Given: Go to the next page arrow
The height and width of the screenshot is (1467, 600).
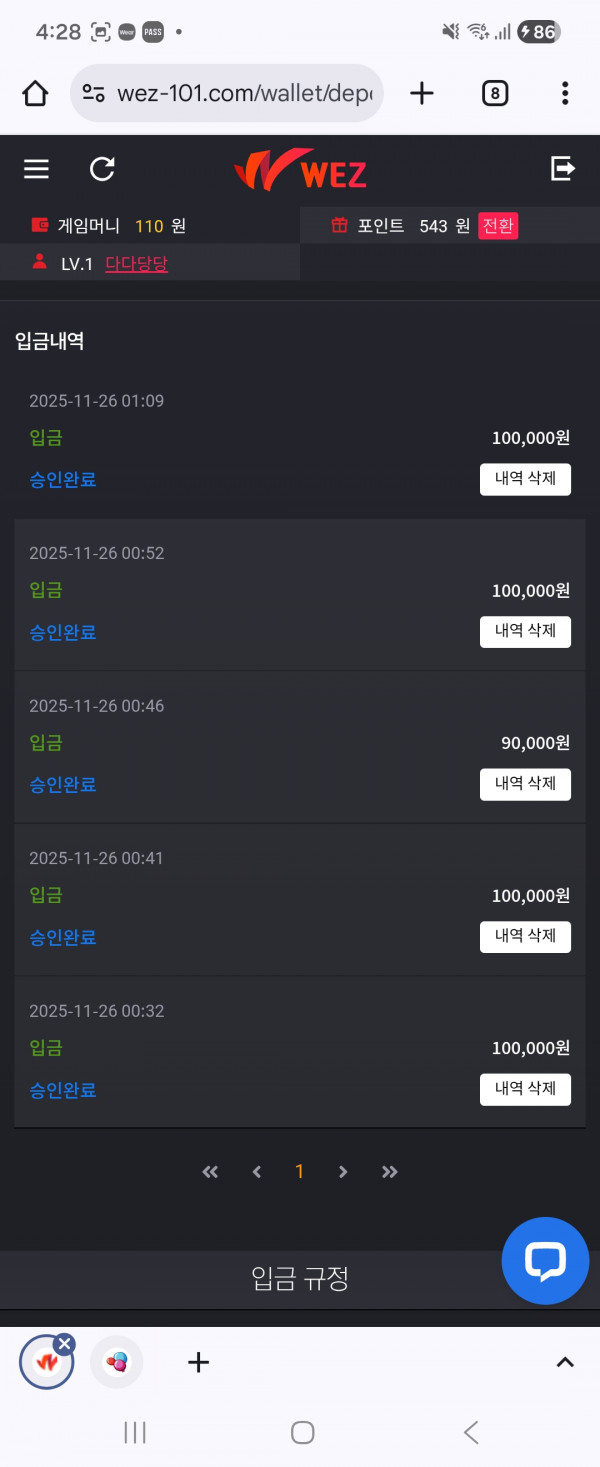Looking at the screenshot, I should pos(343,1172).
